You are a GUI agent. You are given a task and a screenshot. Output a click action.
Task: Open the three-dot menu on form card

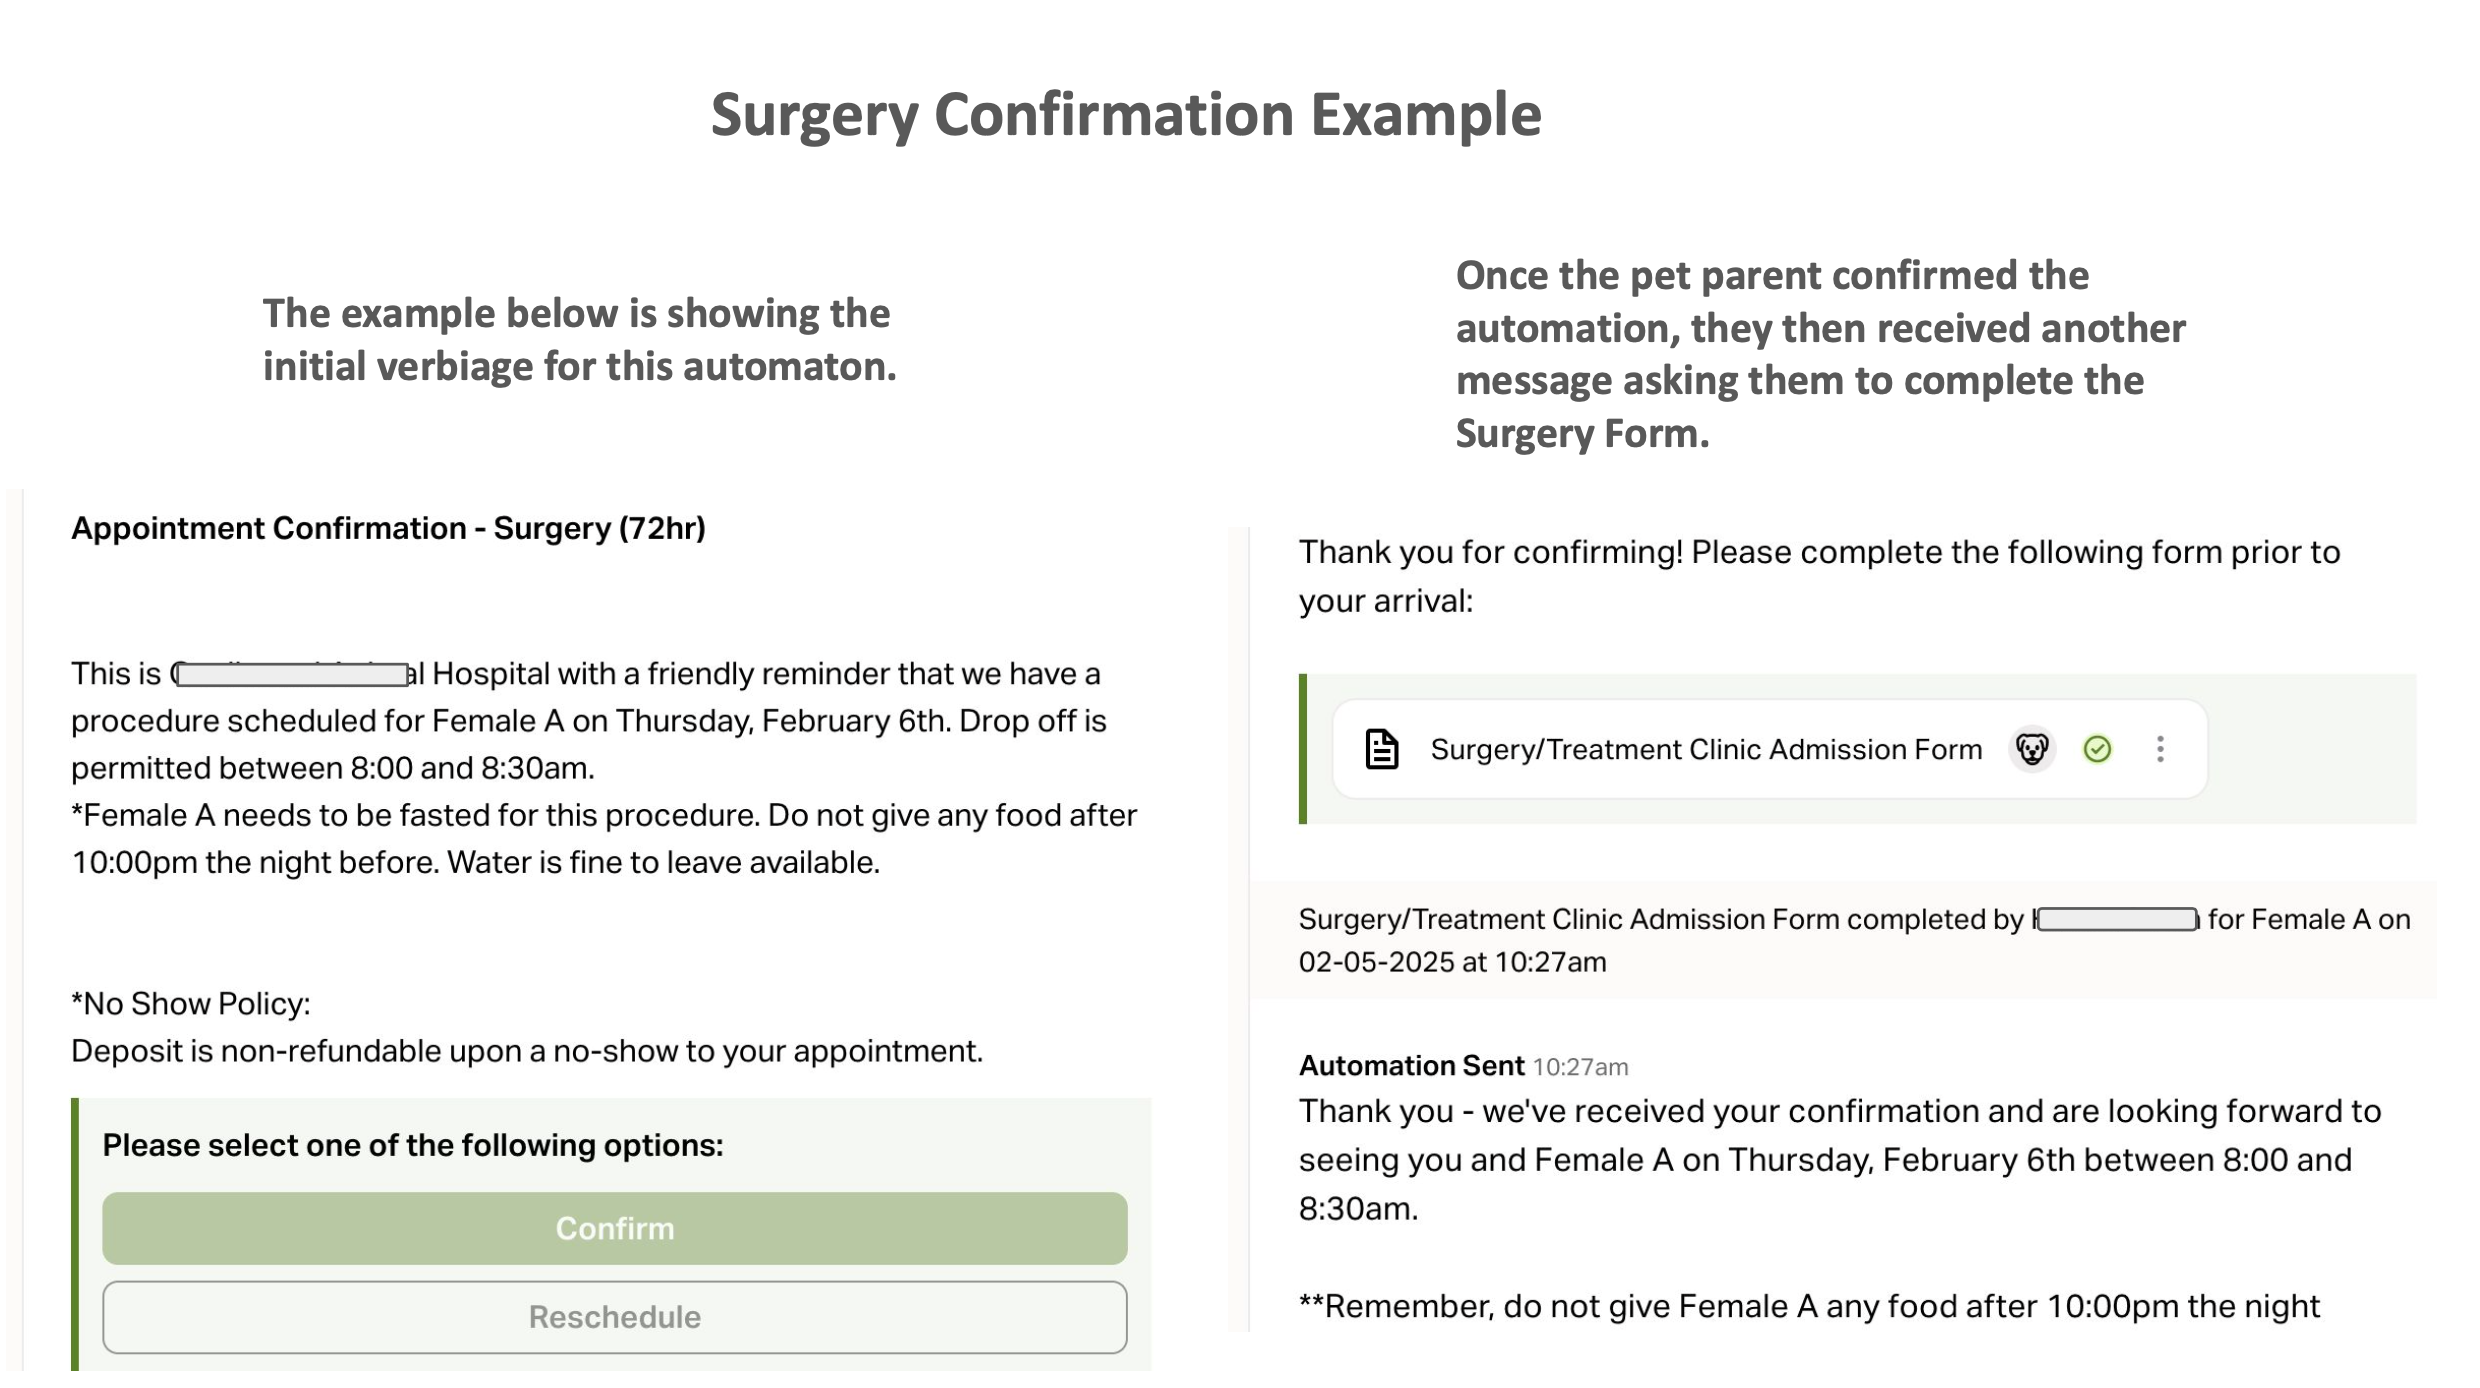2160,749
